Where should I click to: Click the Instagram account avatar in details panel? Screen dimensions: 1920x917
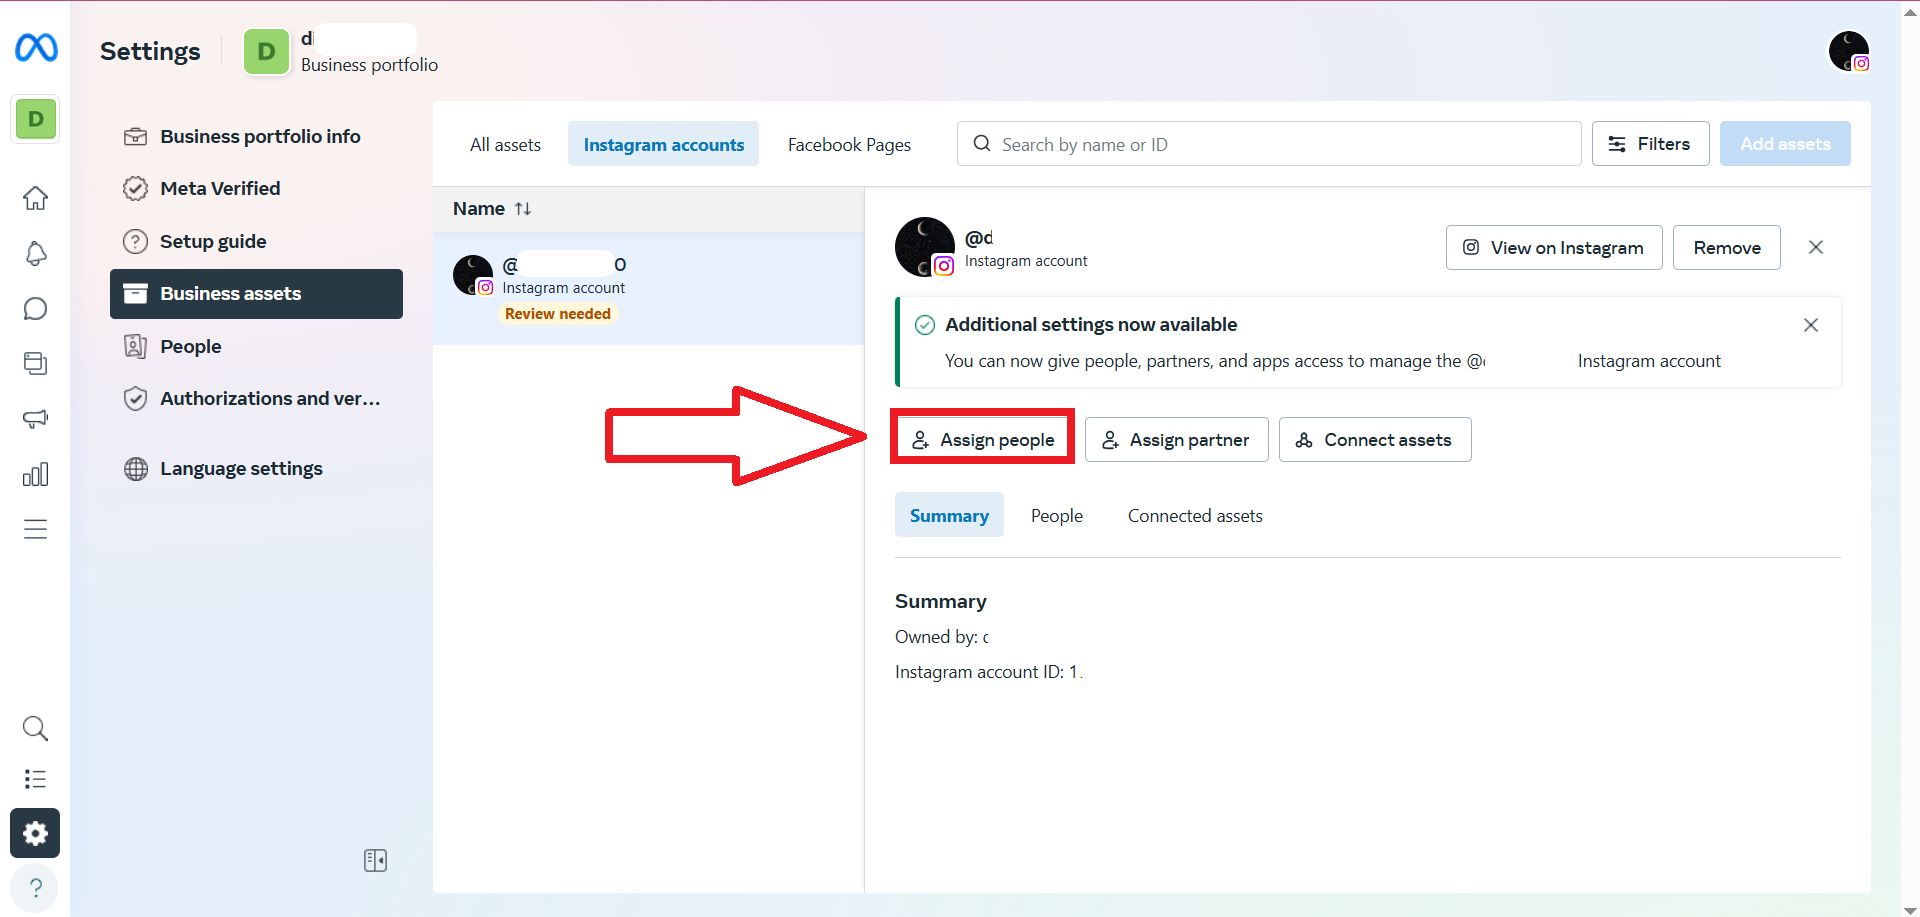tap(924, 247)
